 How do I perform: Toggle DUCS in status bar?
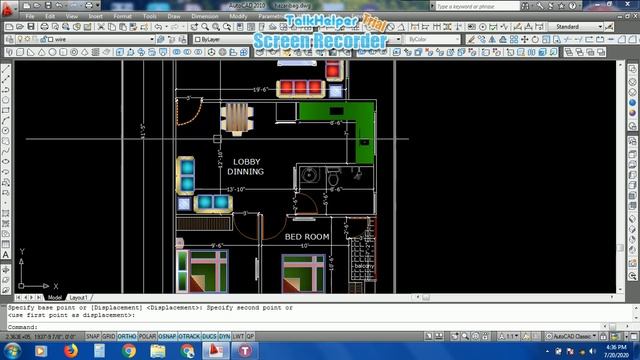(209, 336)
